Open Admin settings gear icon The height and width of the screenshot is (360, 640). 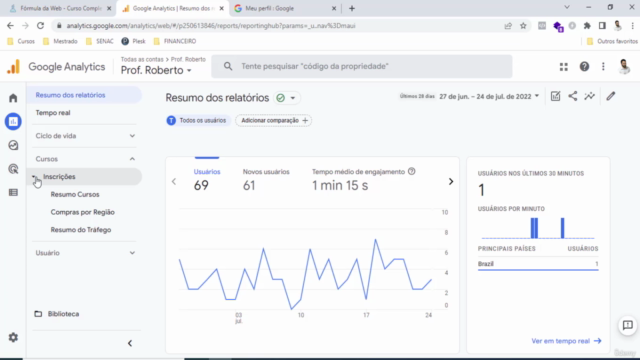click(x=13, y=338)
